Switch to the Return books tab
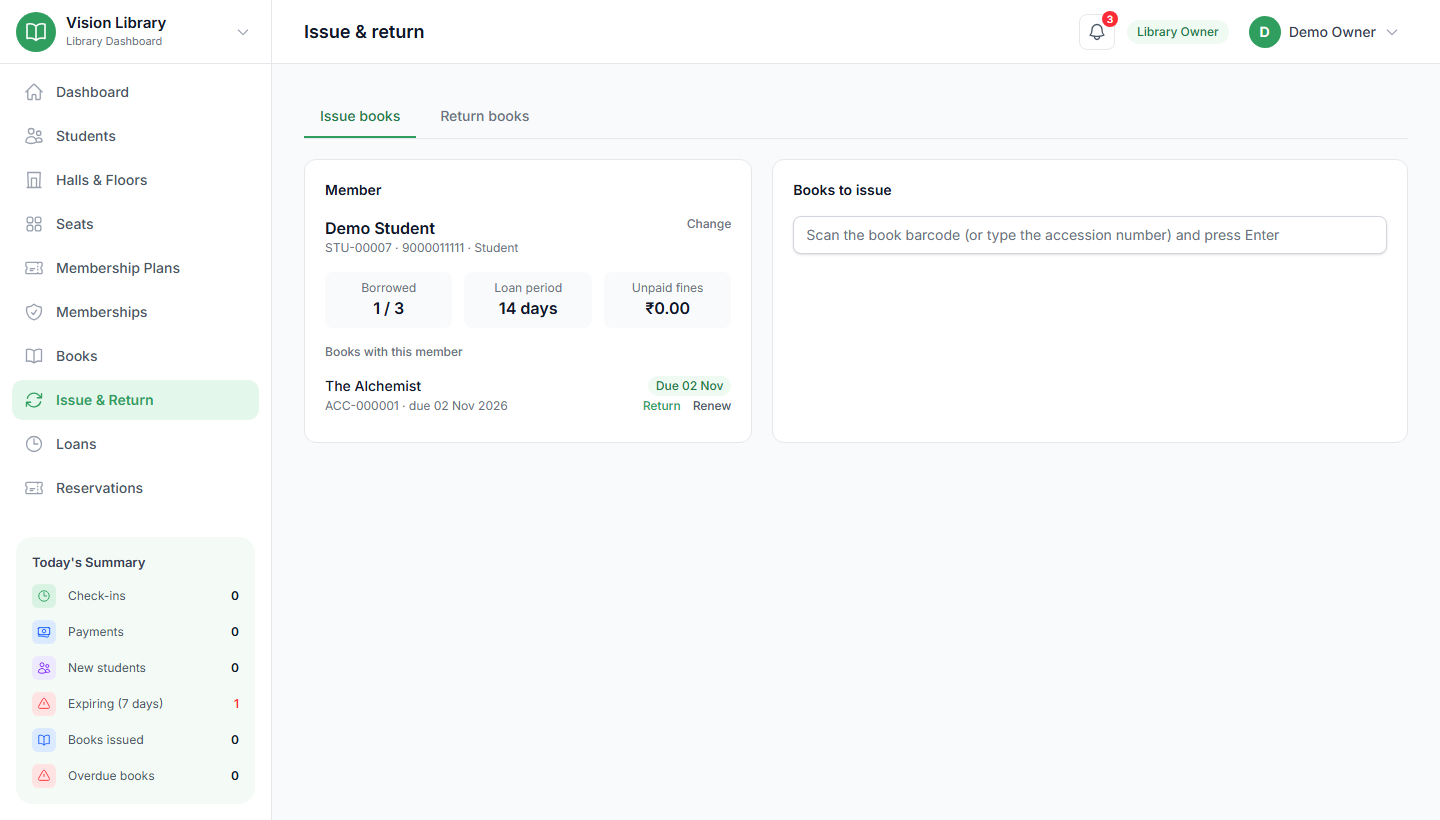 click(485, 116)
